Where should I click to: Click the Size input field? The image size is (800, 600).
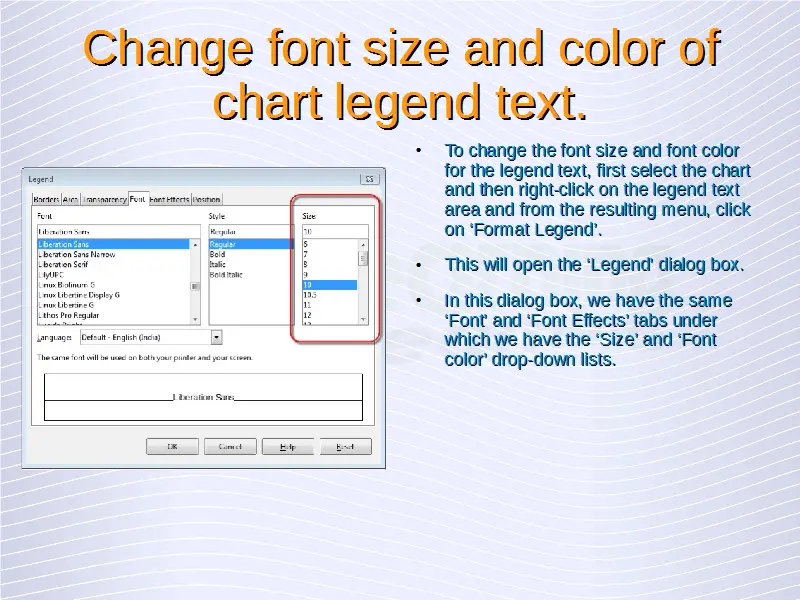tap(334, 231)
